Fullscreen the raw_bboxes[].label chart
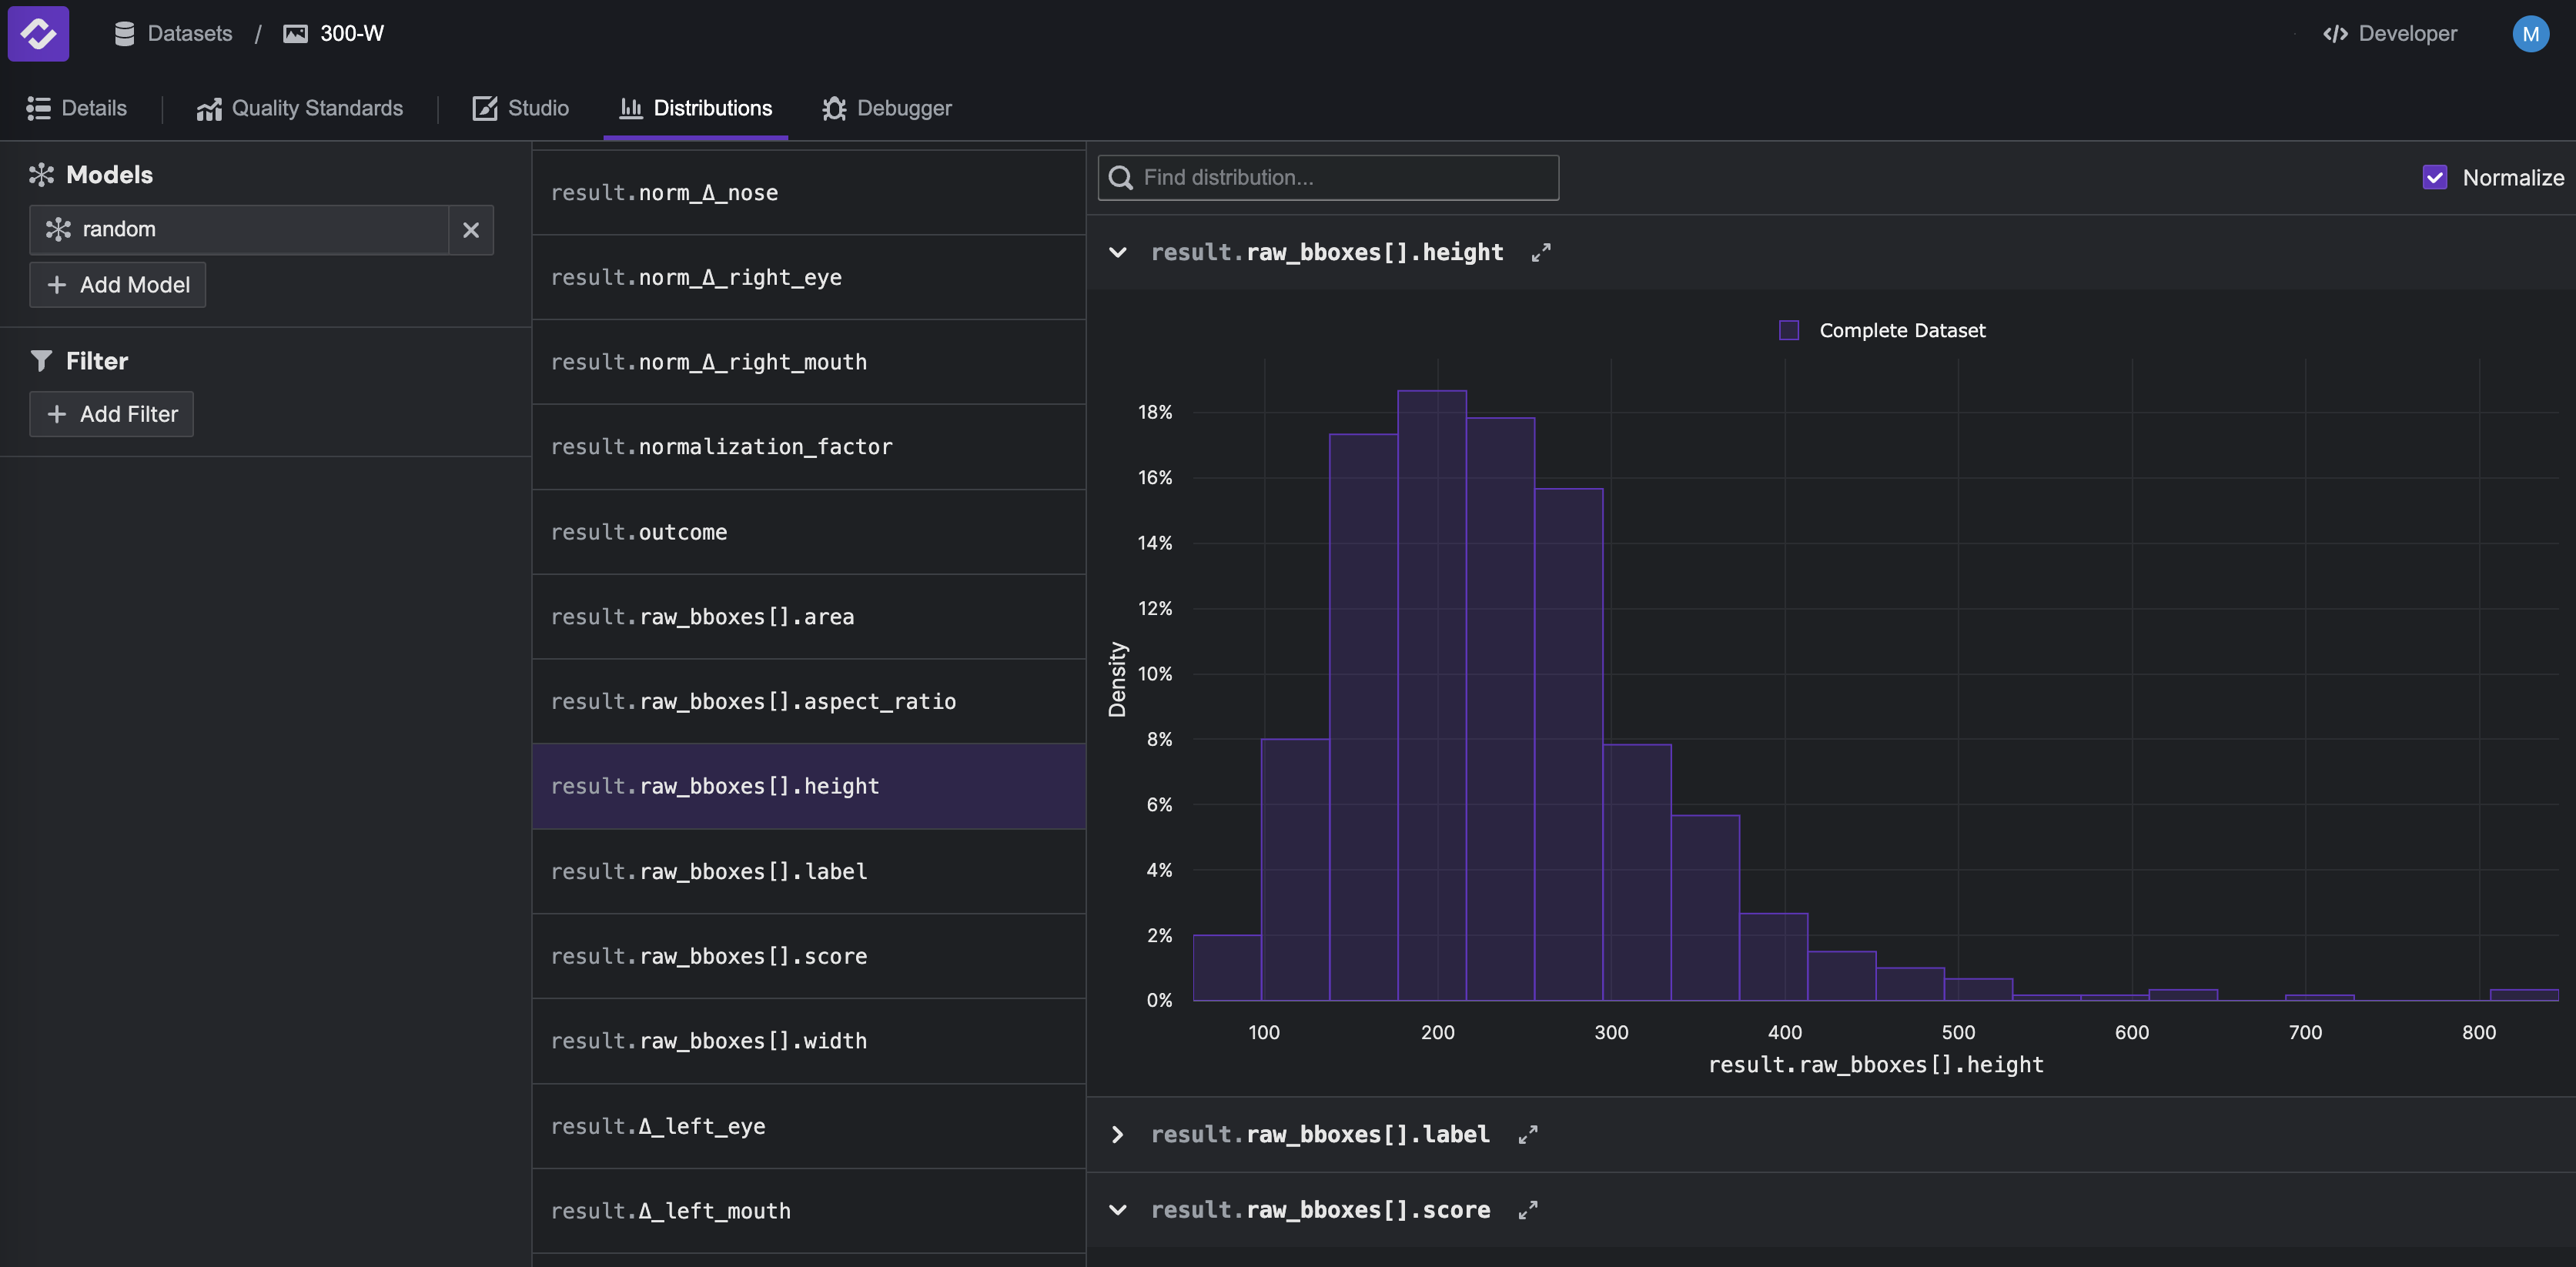Viewport: 2576px width, 1267px height. pyautogui.click(x=1527, y=1135)
